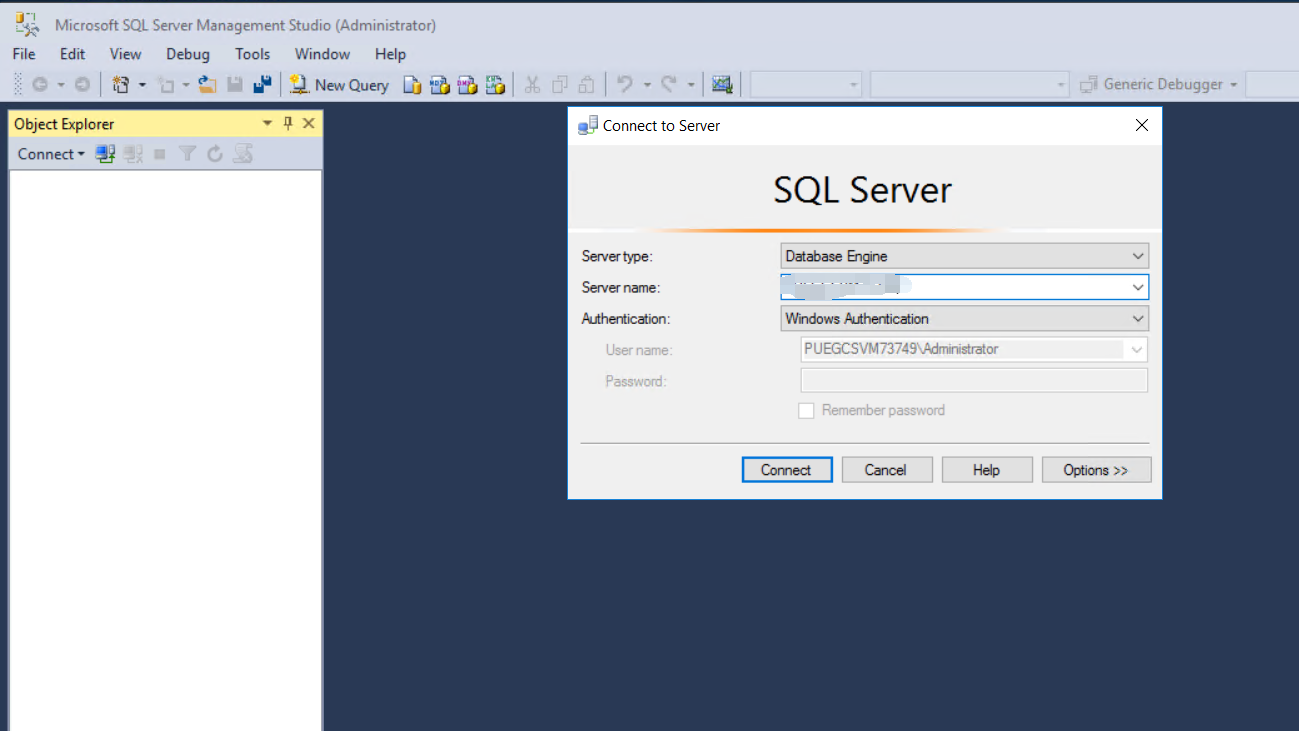Click the Save All toolbar icon
This screenshot has height=731, width=1299.
[262, 84]
